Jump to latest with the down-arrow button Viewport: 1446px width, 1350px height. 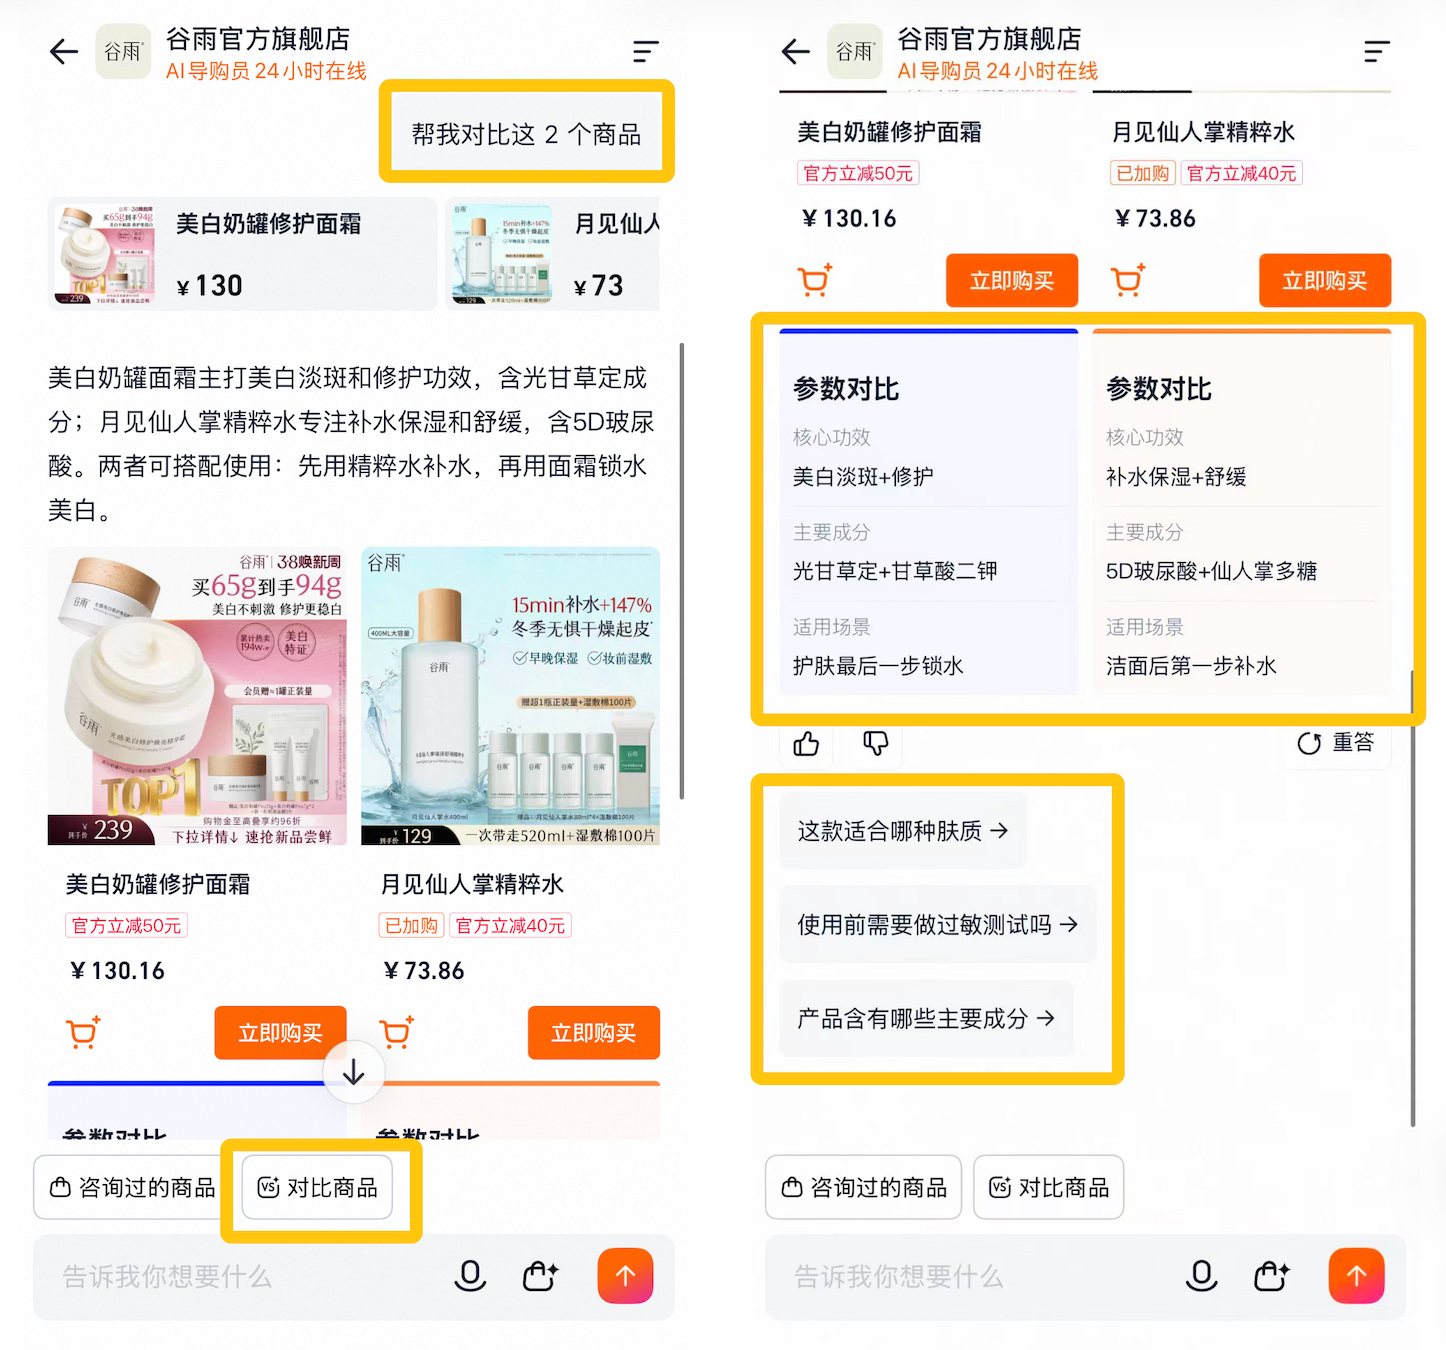[354, 1072]
